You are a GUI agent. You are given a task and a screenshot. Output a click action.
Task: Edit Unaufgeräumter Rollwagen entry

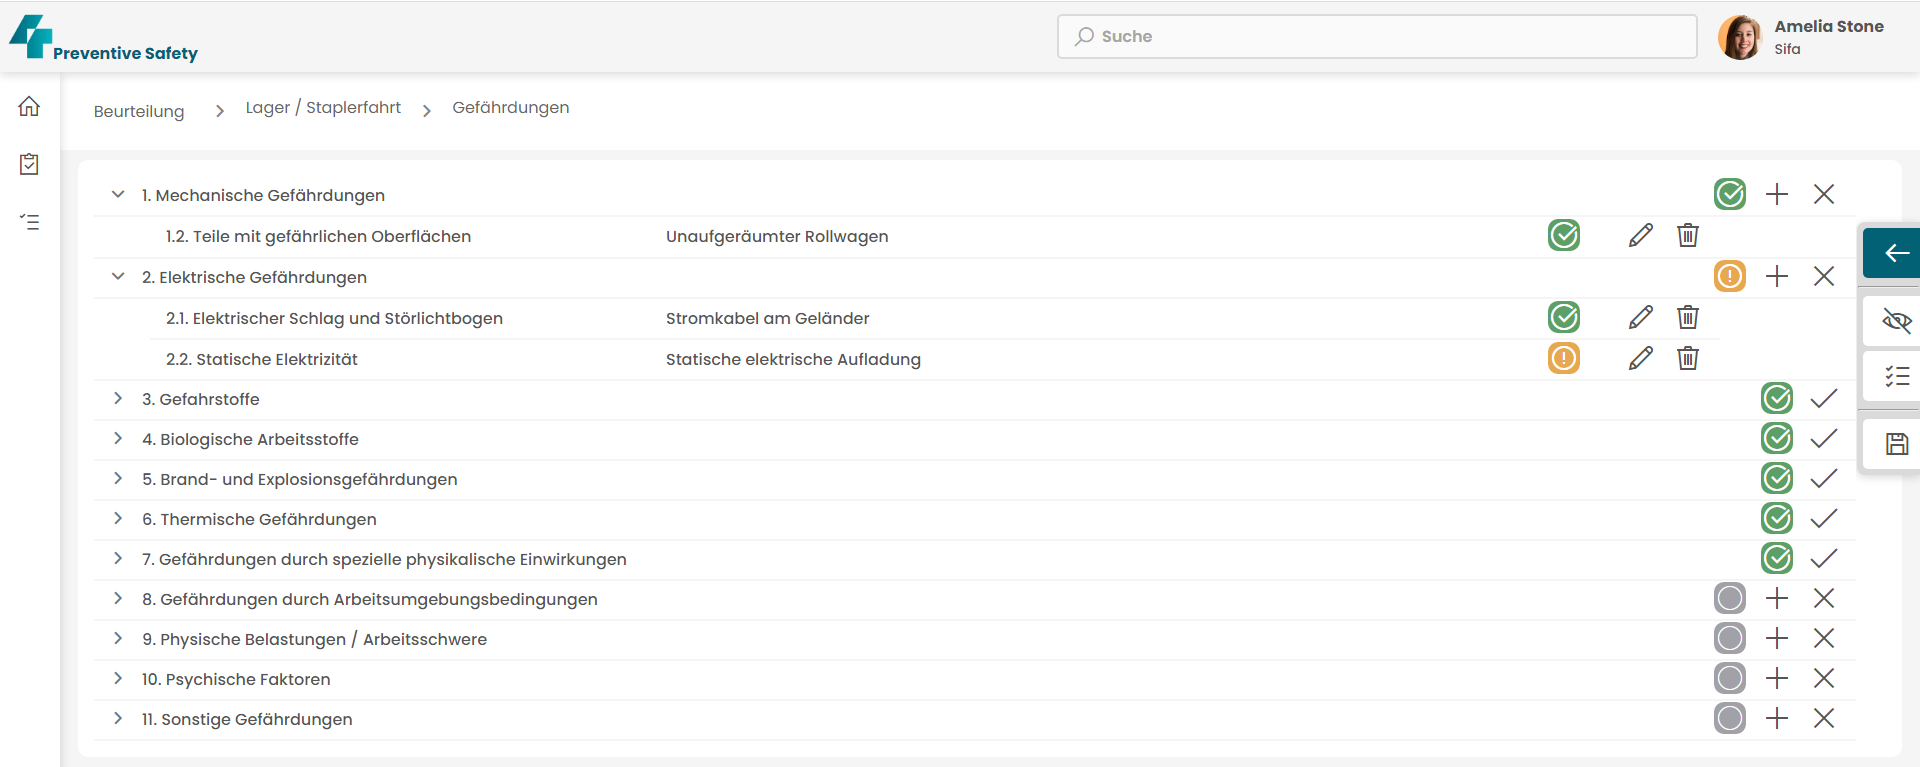[x=1641, y=235]
